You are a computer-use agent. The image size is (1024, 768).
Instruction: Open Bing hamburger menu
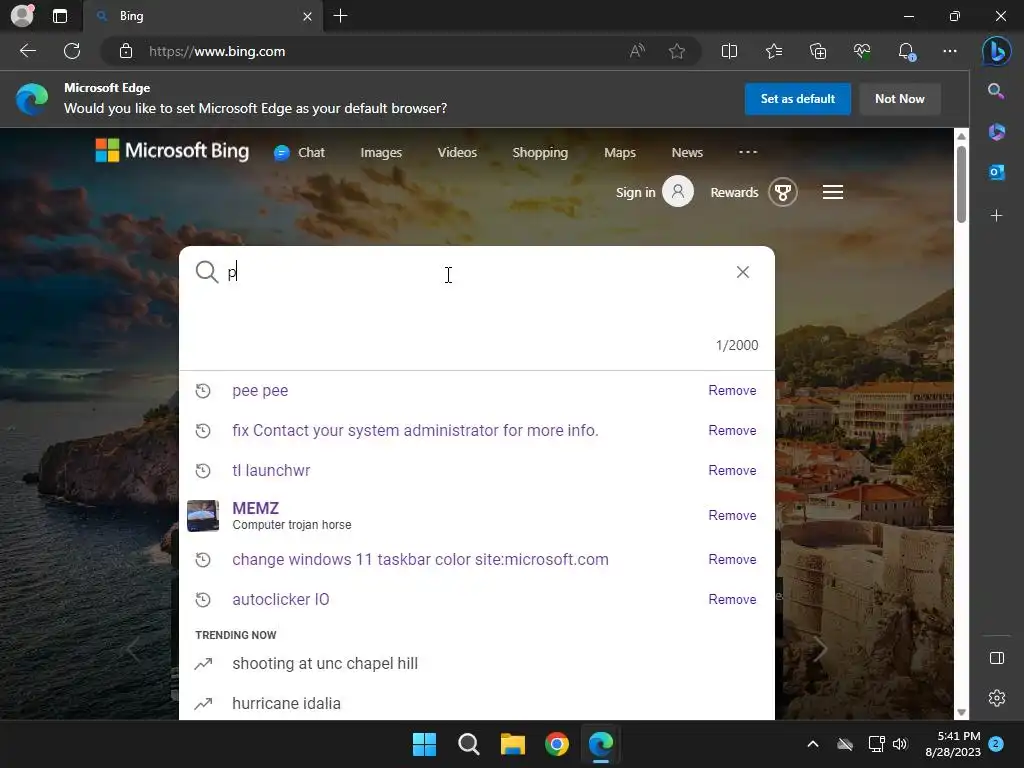(x=833, y=193)
